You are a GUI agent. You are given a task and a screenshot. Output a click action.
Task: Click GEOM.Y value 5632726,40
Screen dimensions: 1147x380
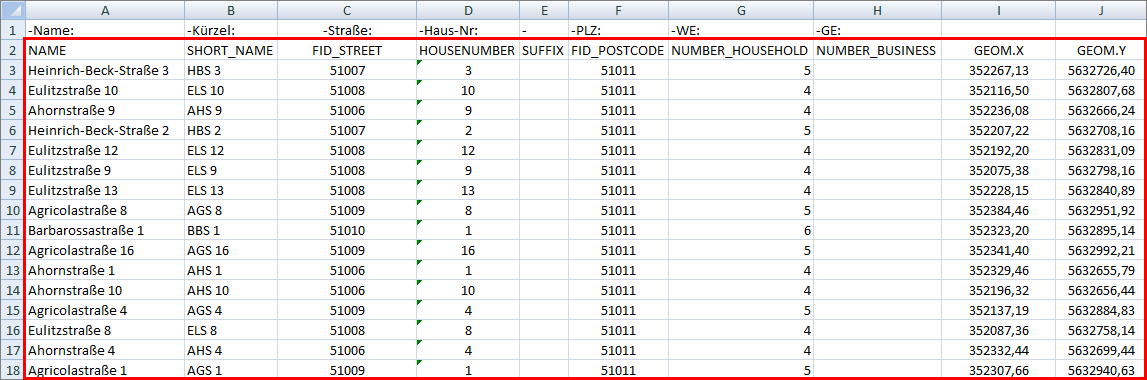[1100, 71]
